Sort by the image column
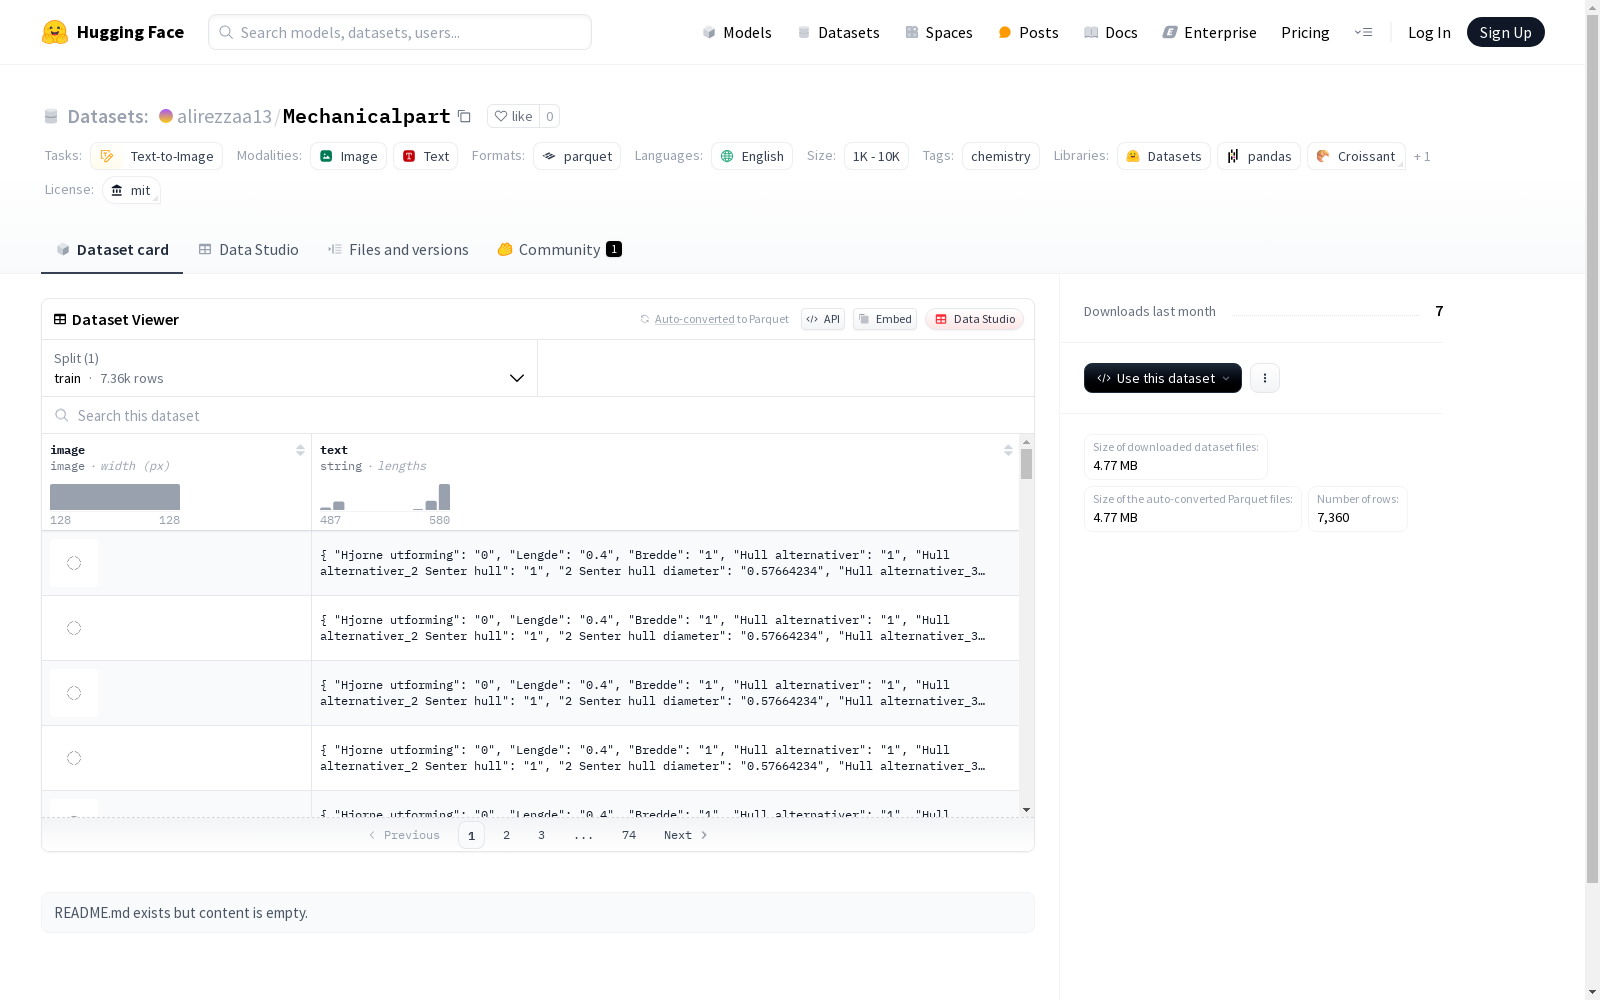Image resolution: width=1600 pixels, height=1000 pixels. [x=300, y=450]
